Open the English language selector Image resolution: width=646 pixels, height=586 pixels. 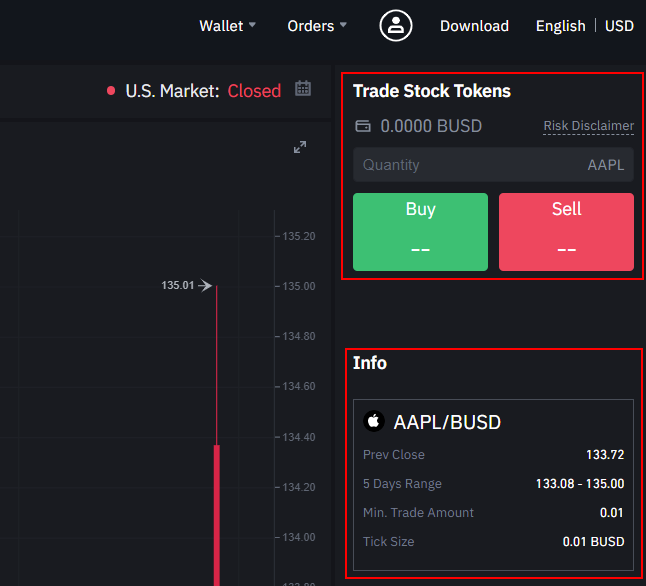pyautogui.click(x=560, y=26)
